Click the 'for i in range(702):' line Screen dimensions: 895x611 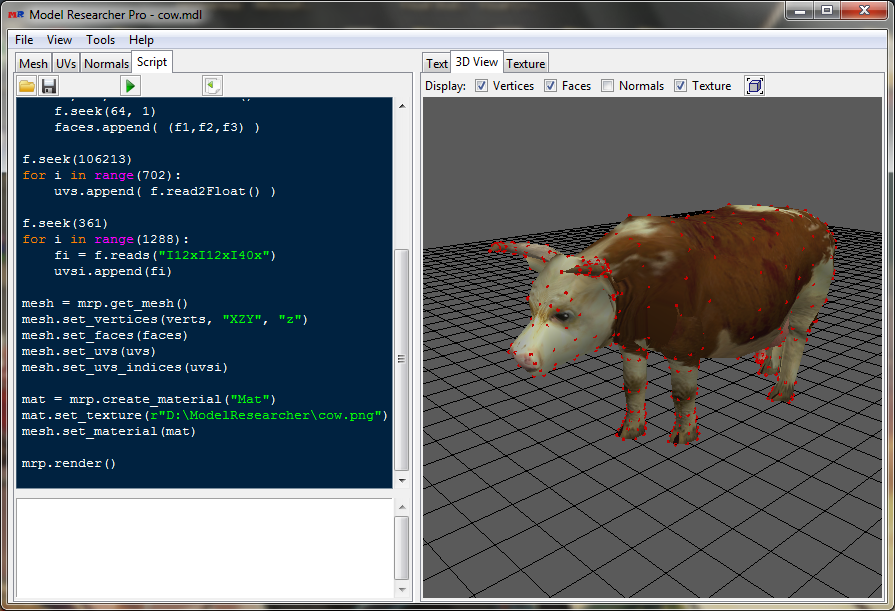tap(101, 175)
